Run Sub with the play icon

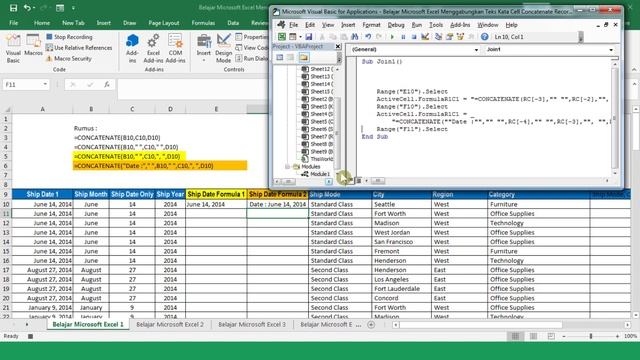click(392, 37)
